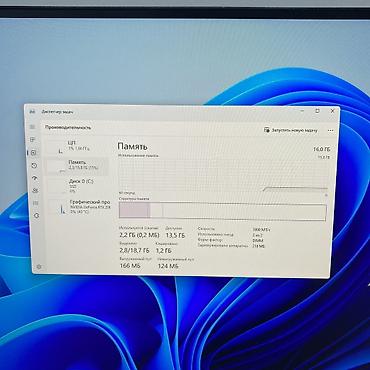Image resolution: width=370 pixels, height=370 pixels.
Task: Select the Графический процессор NVIDIA item
Action: pyautogui.click(x=78, y=207)
